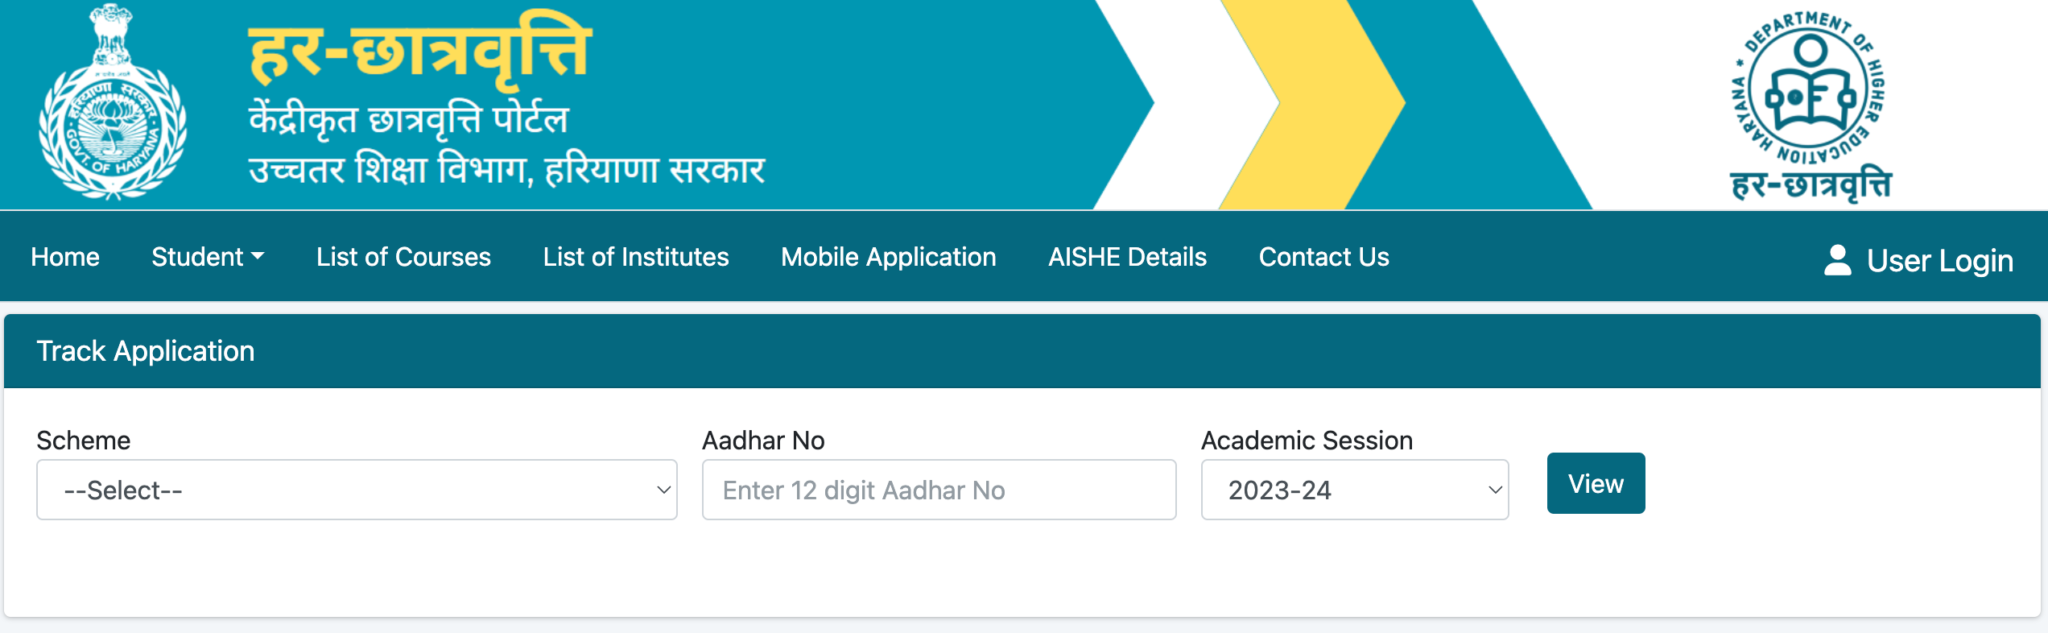
Task: Choose --Select-- in the Scheme combo box
Action: click(357, 490)
